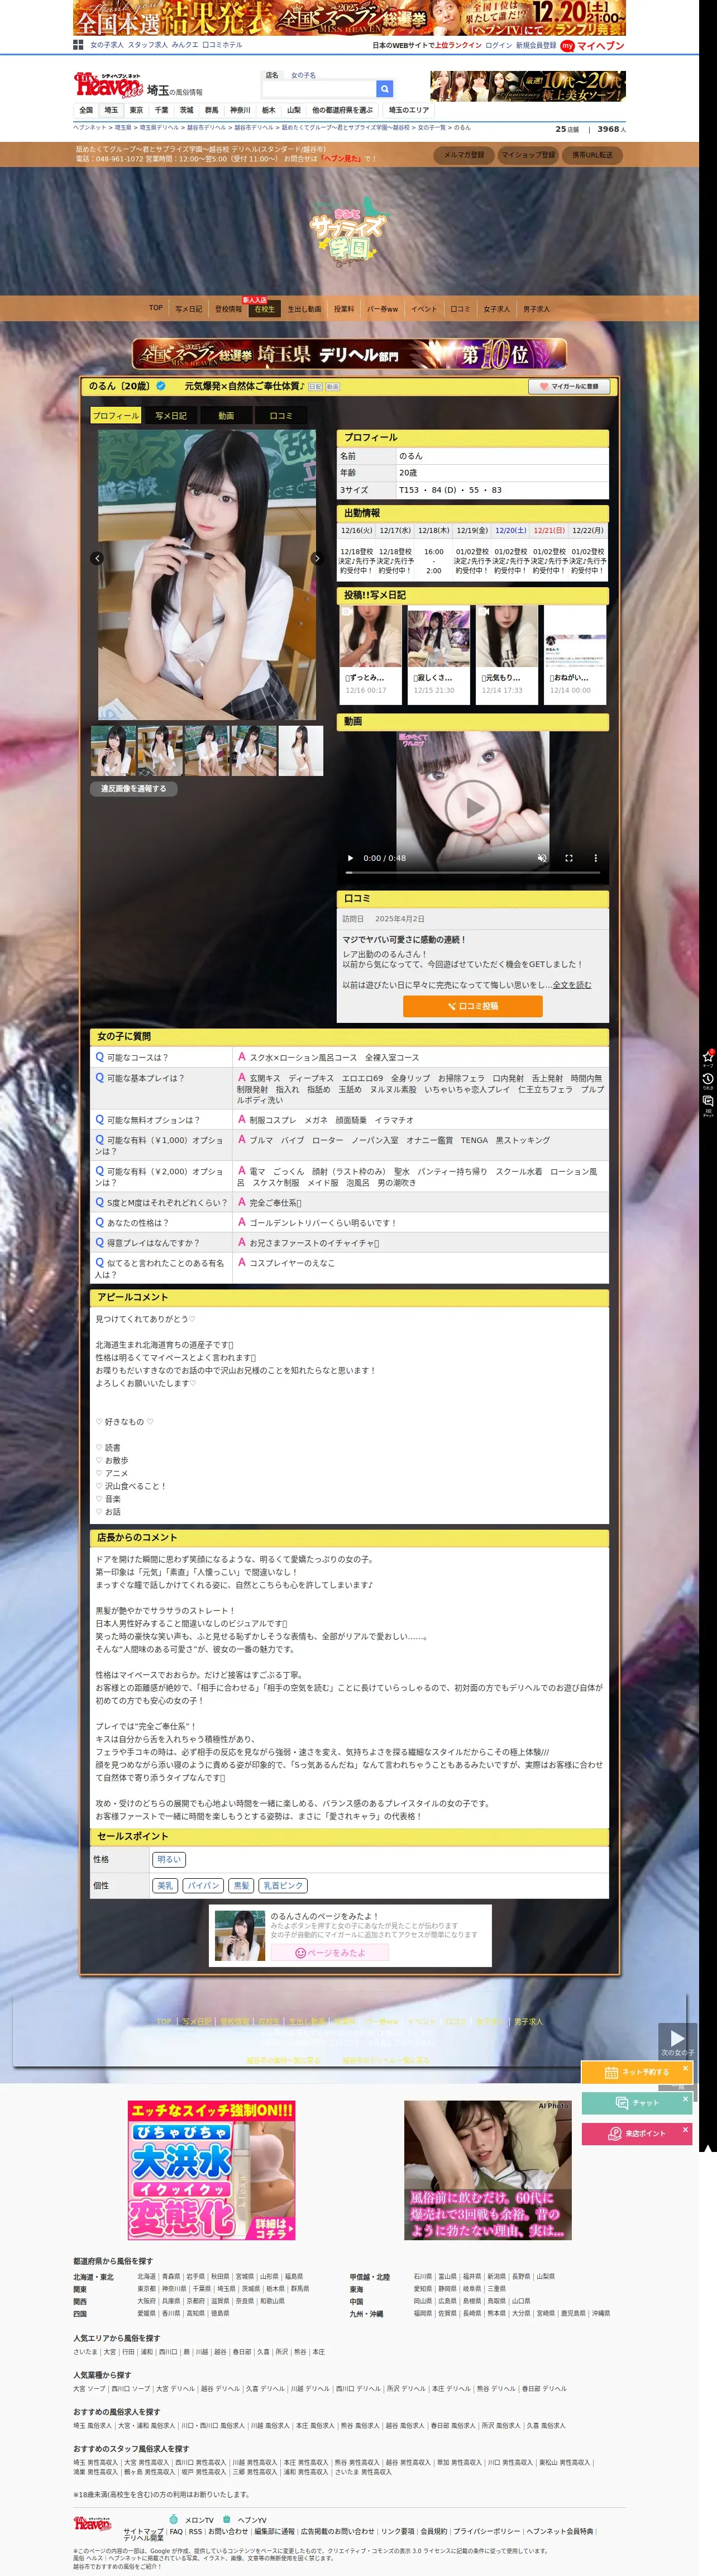Click the blue verified badge beside のるん
717x2576 pixels.
pos(160,386)
